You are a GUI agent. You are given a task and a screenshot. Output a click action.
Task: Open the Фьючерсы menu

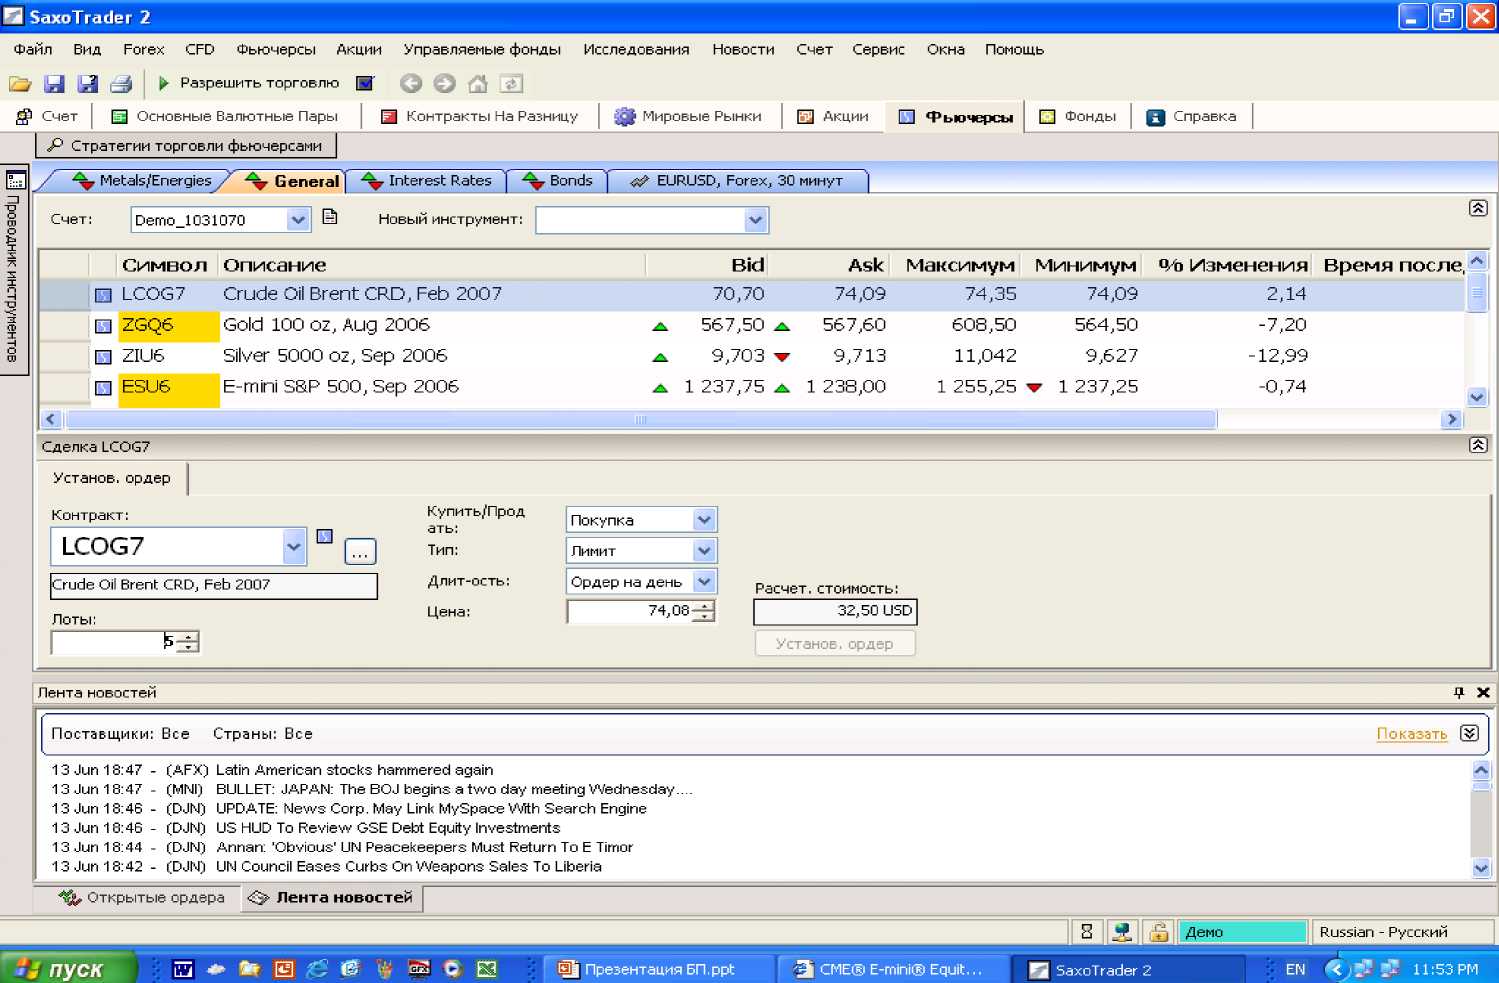[276, 49]
